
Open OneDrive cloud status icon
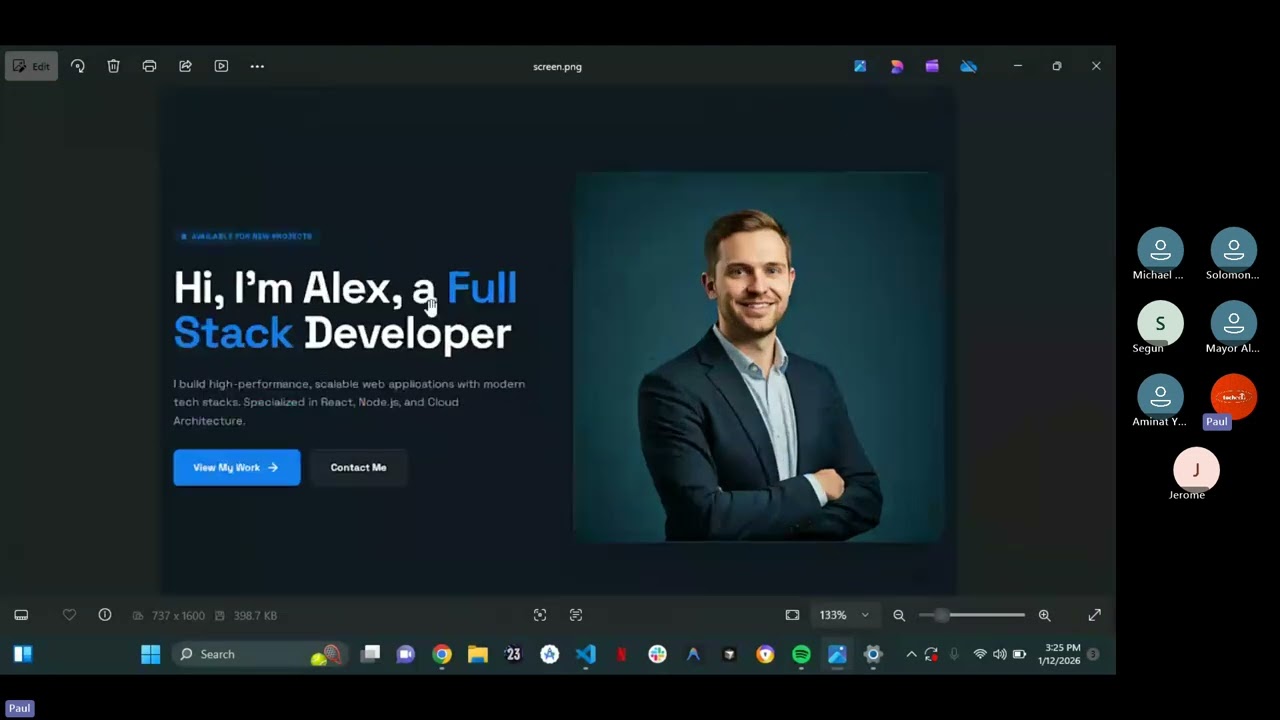click(x=968, y=66)
